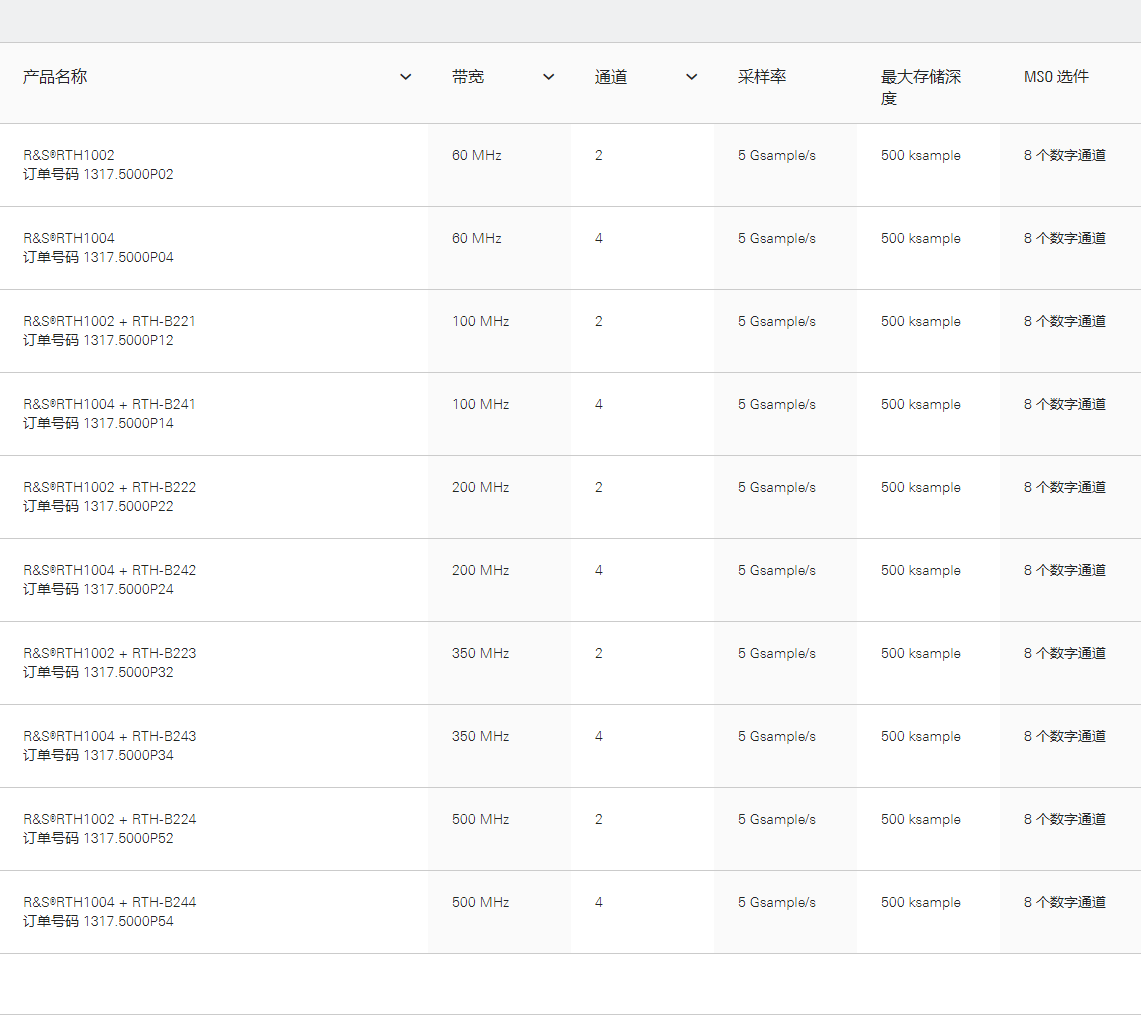Select R&S®RTH1004 + RTH-B243 product name

pyautogui.click(x=109, y=736)
